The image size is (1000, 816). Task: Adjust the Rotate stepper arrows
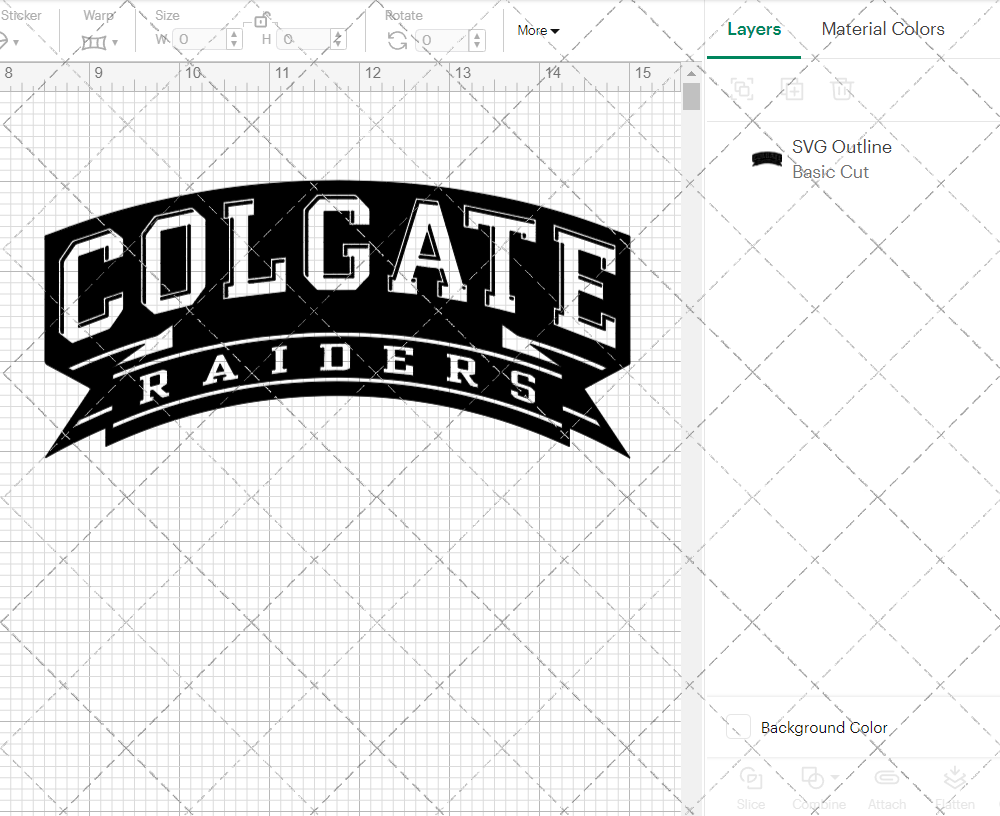476,40
